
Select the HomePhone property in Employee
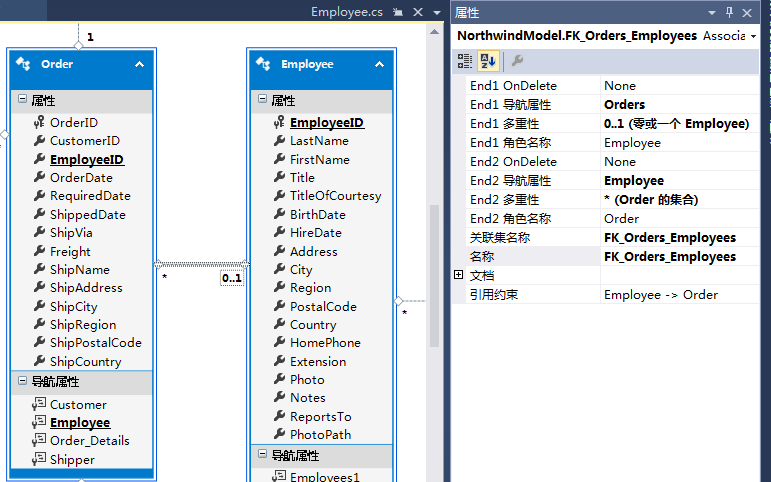click(325, 343)
